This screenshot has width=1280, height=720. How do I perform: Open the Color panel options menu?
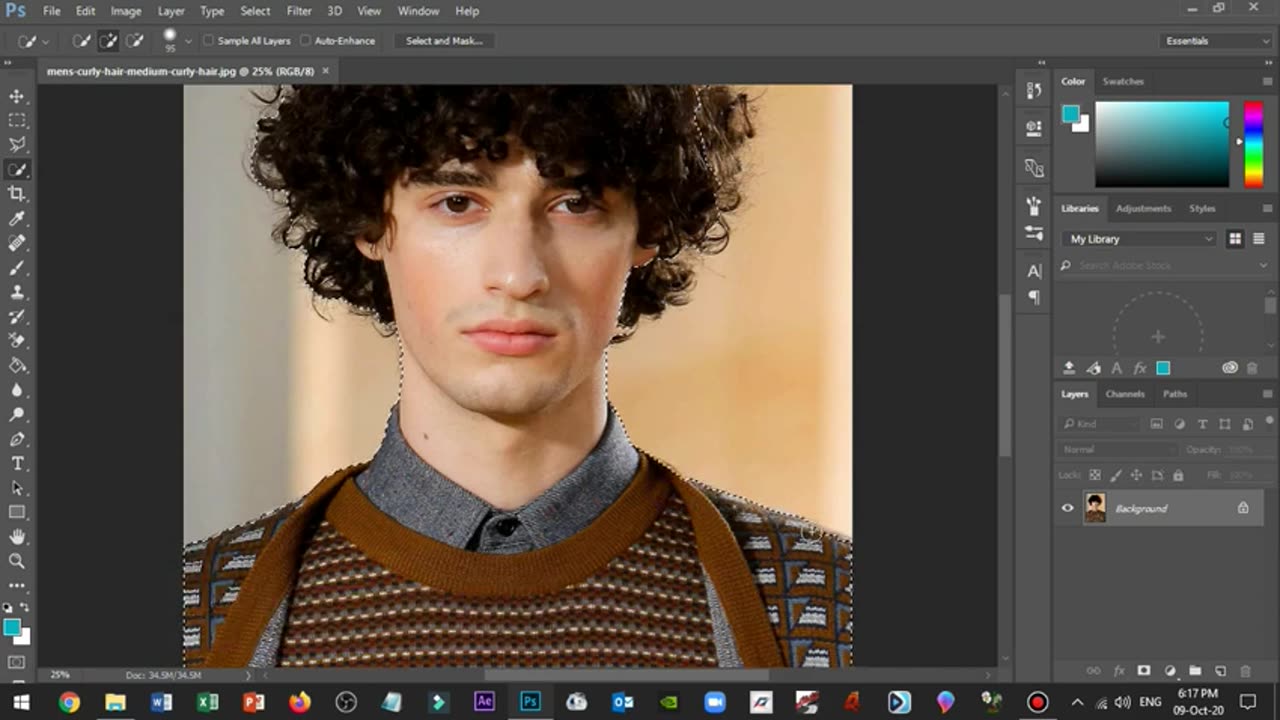(x=1267, y=81)
